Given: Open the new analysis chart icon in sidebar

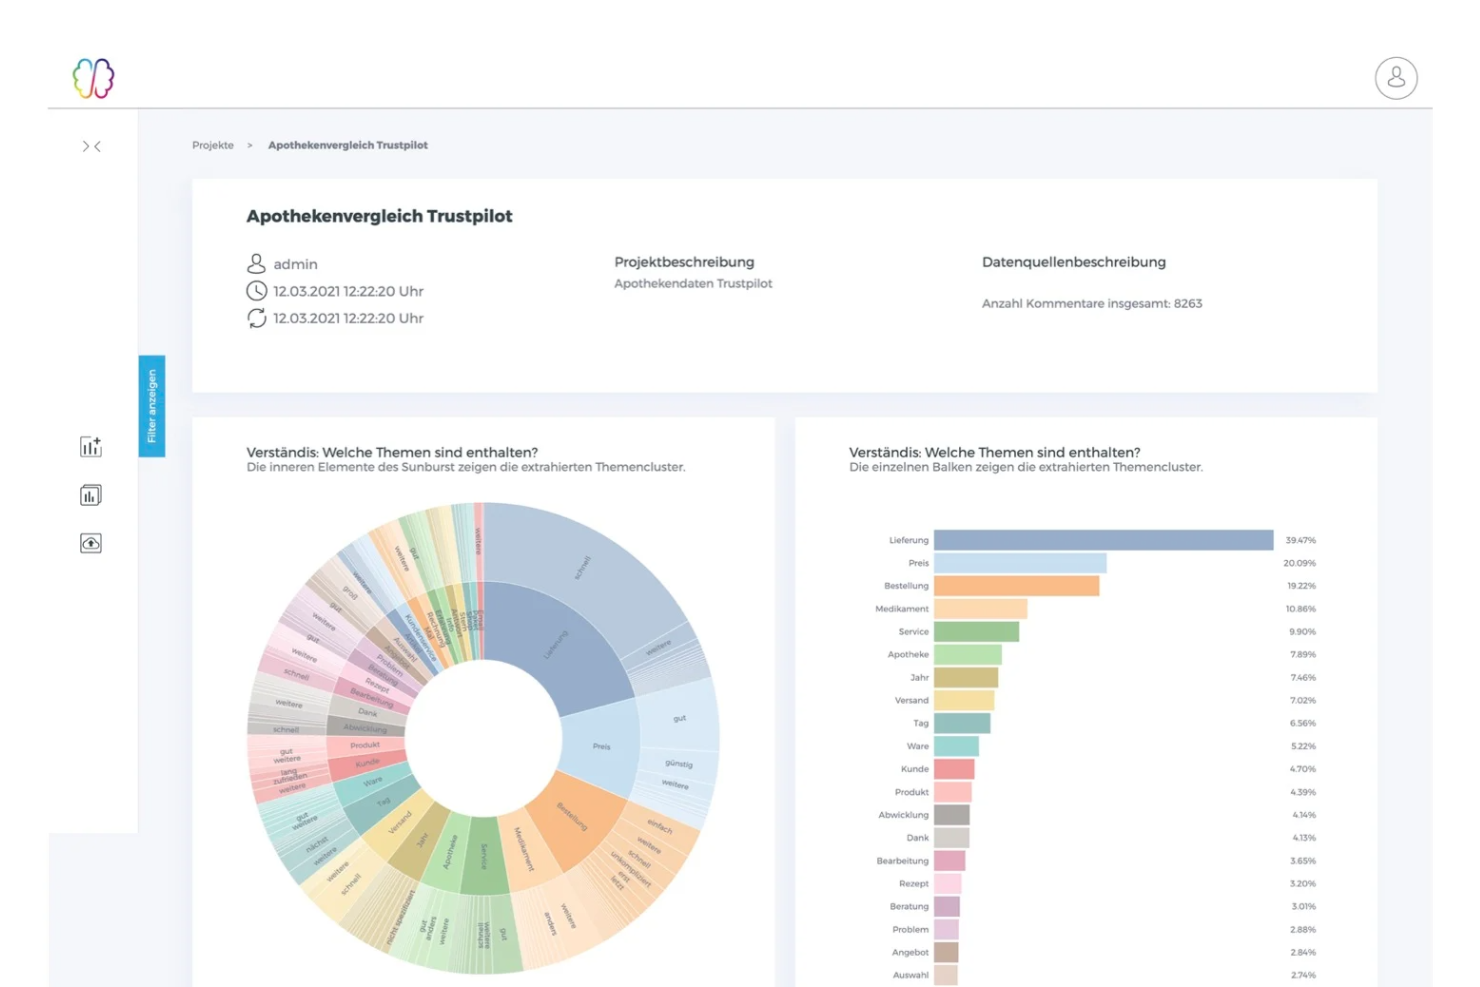Looking at the screenshot, I should click(x=90, y=447).
